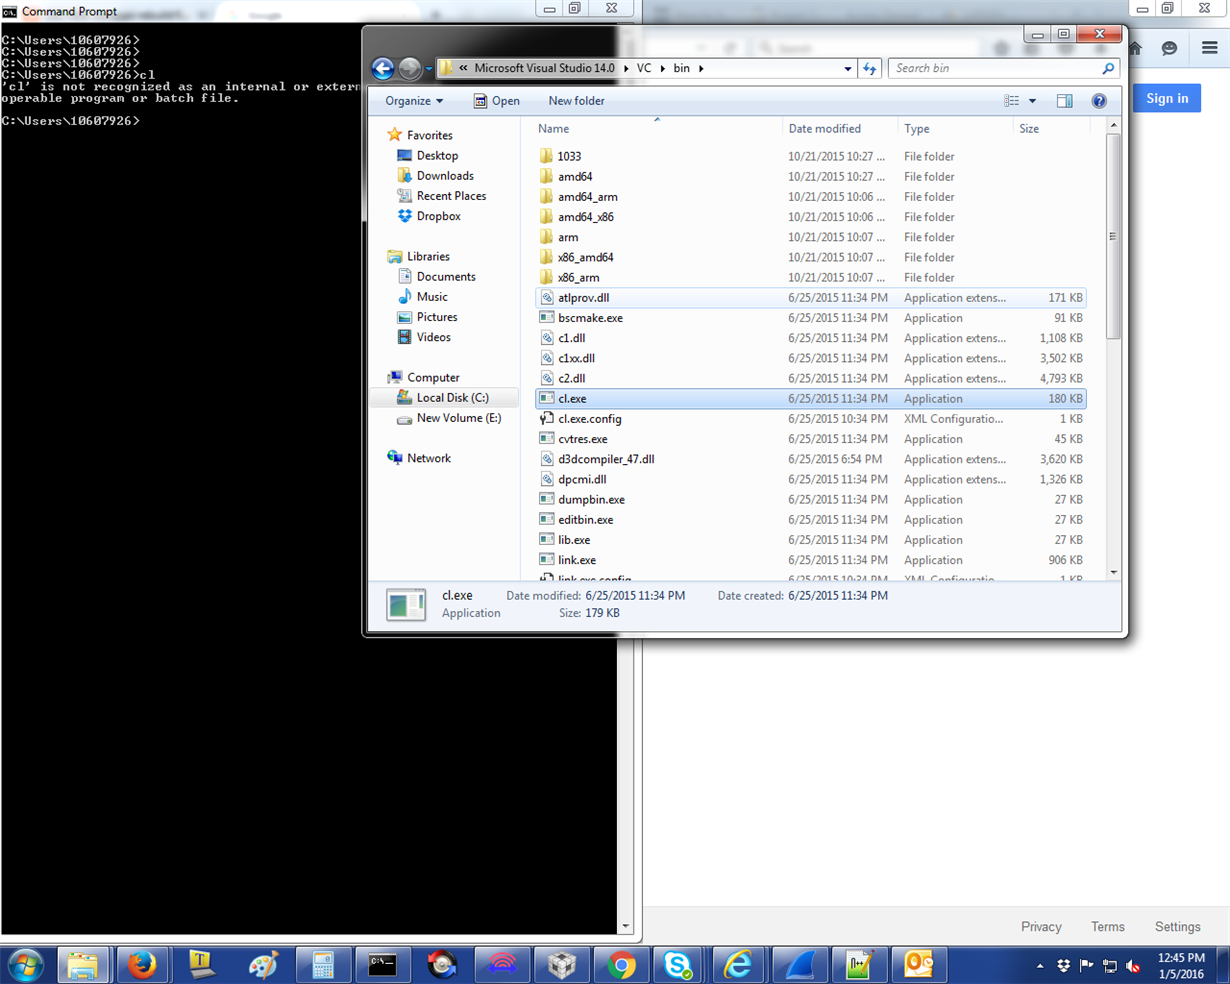This screenshot has height=984, width=1230.
Task: Open the Organize menu
Action: tap(414, 101)
